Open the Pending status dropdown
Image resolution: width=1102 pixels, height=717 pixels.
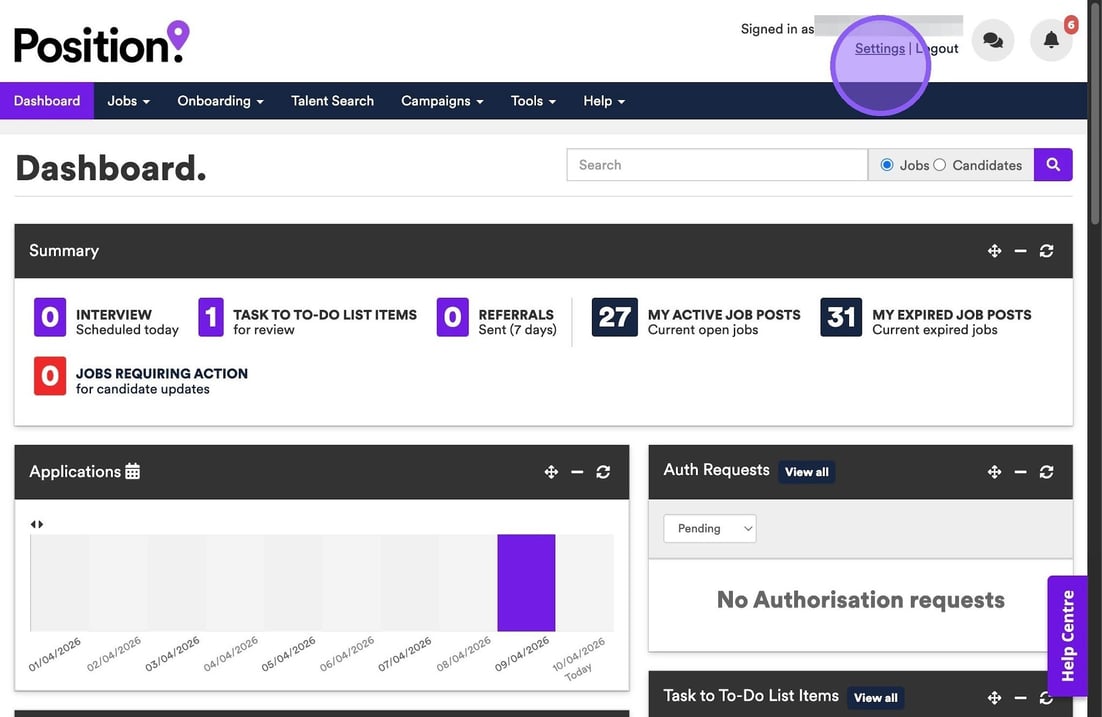(x=709, y=528)
